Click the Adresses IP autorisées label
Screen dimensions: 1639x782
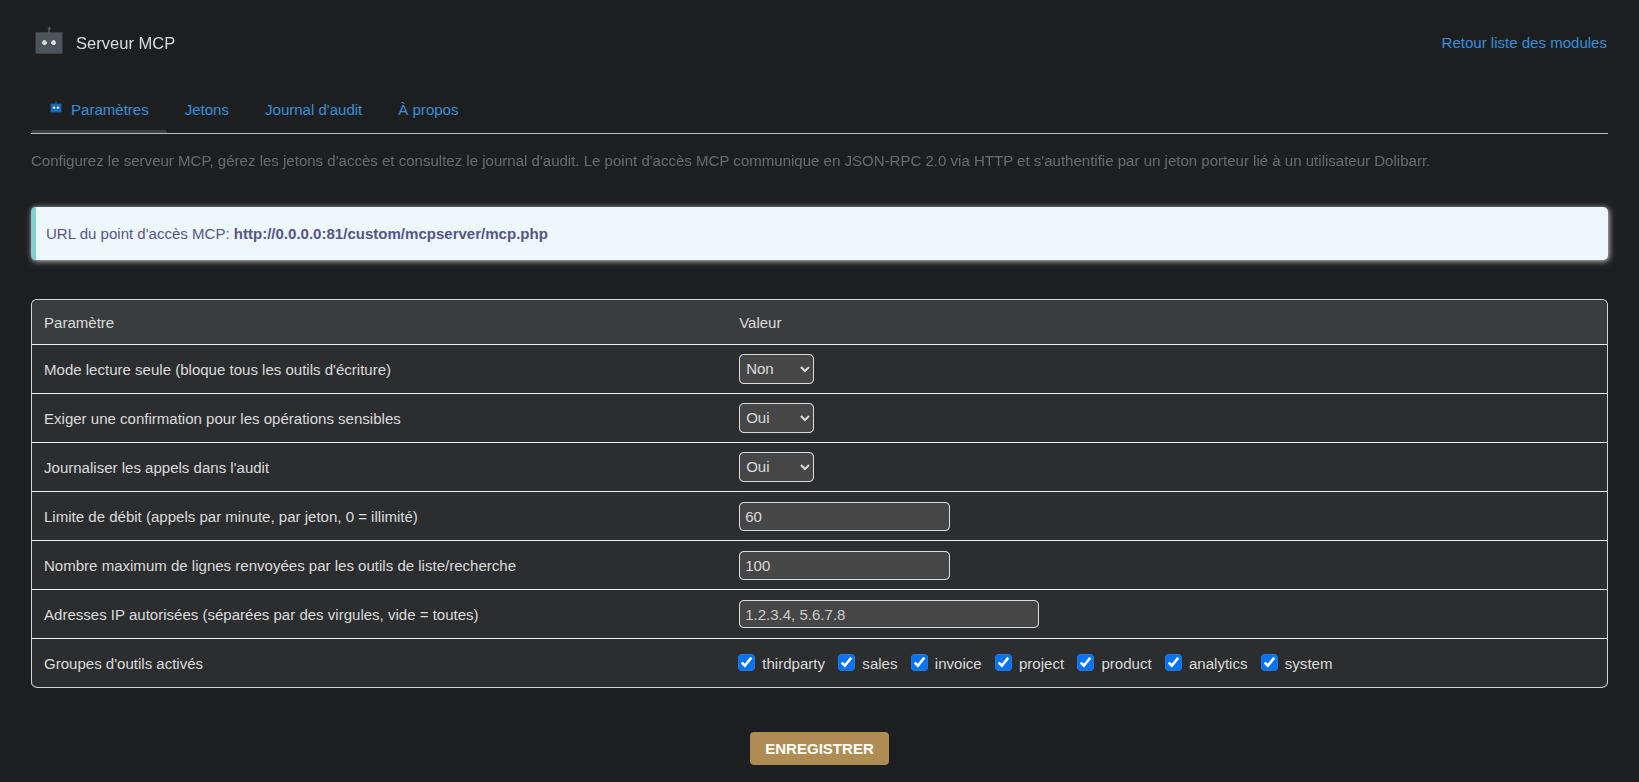[261, 615]
